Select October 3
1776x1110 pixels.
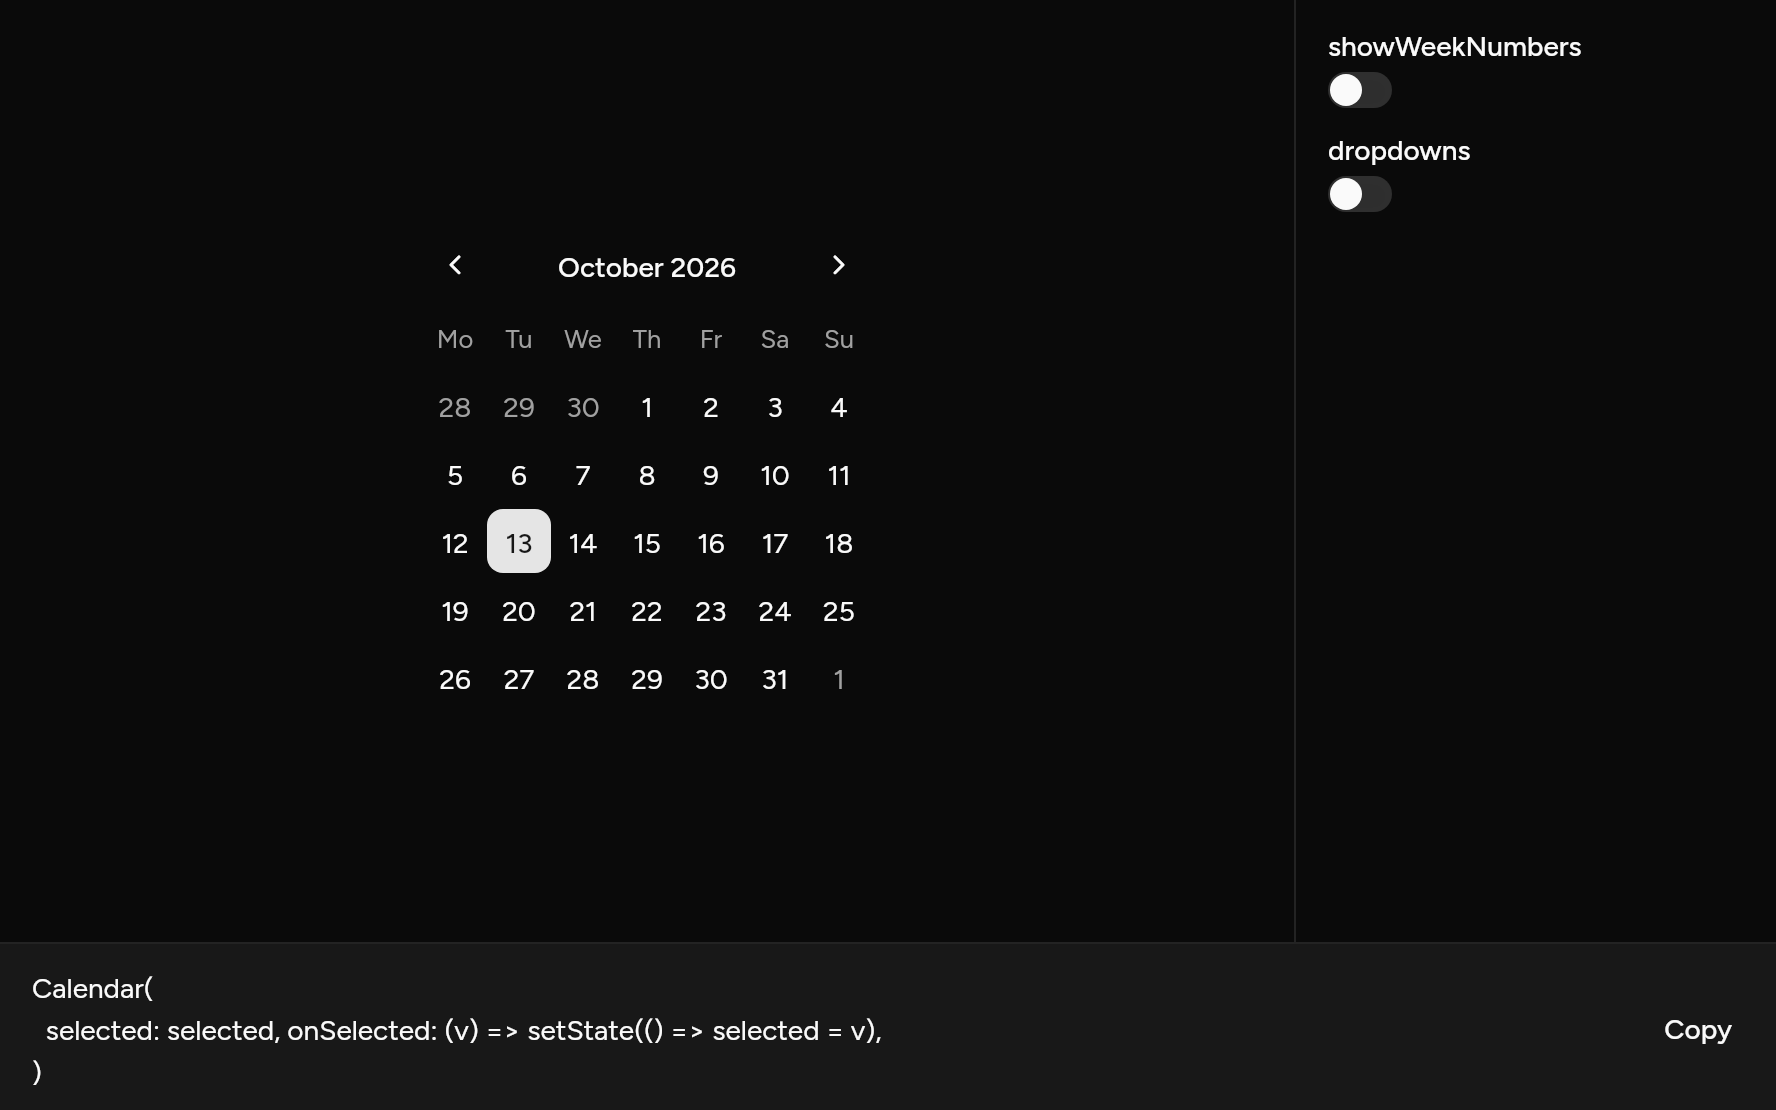(775, 407)
